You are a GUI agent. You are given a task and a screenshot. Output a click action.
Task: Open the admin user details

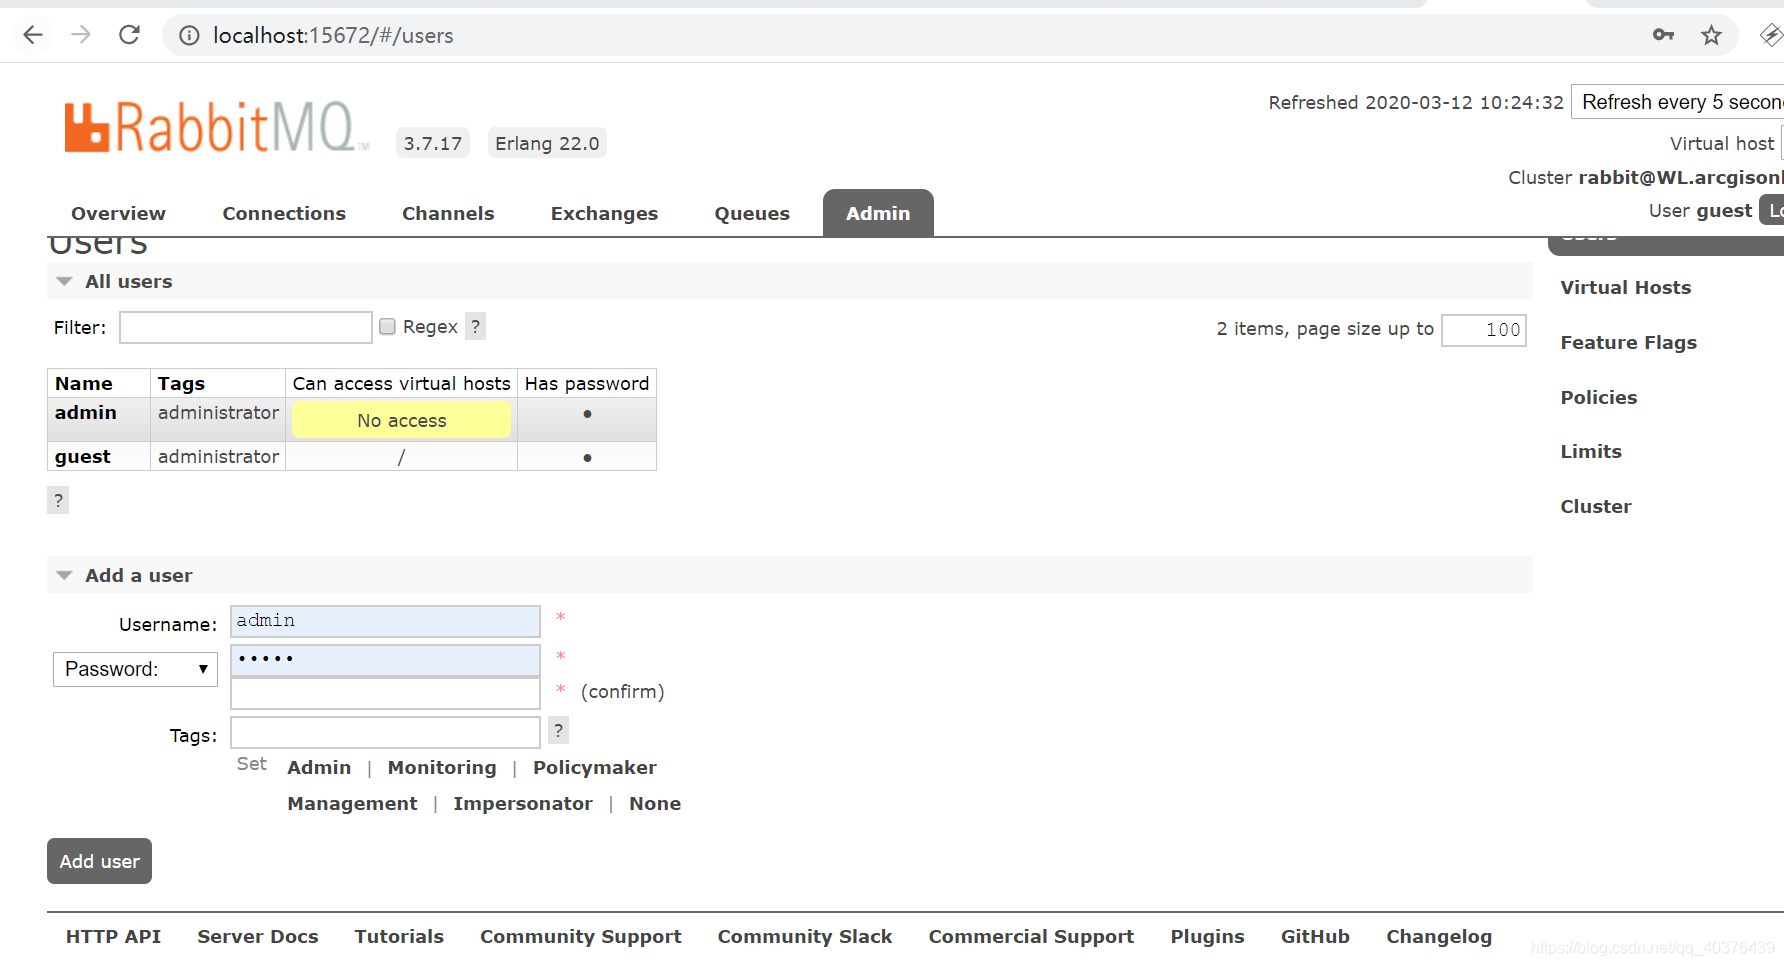point(85,412)
